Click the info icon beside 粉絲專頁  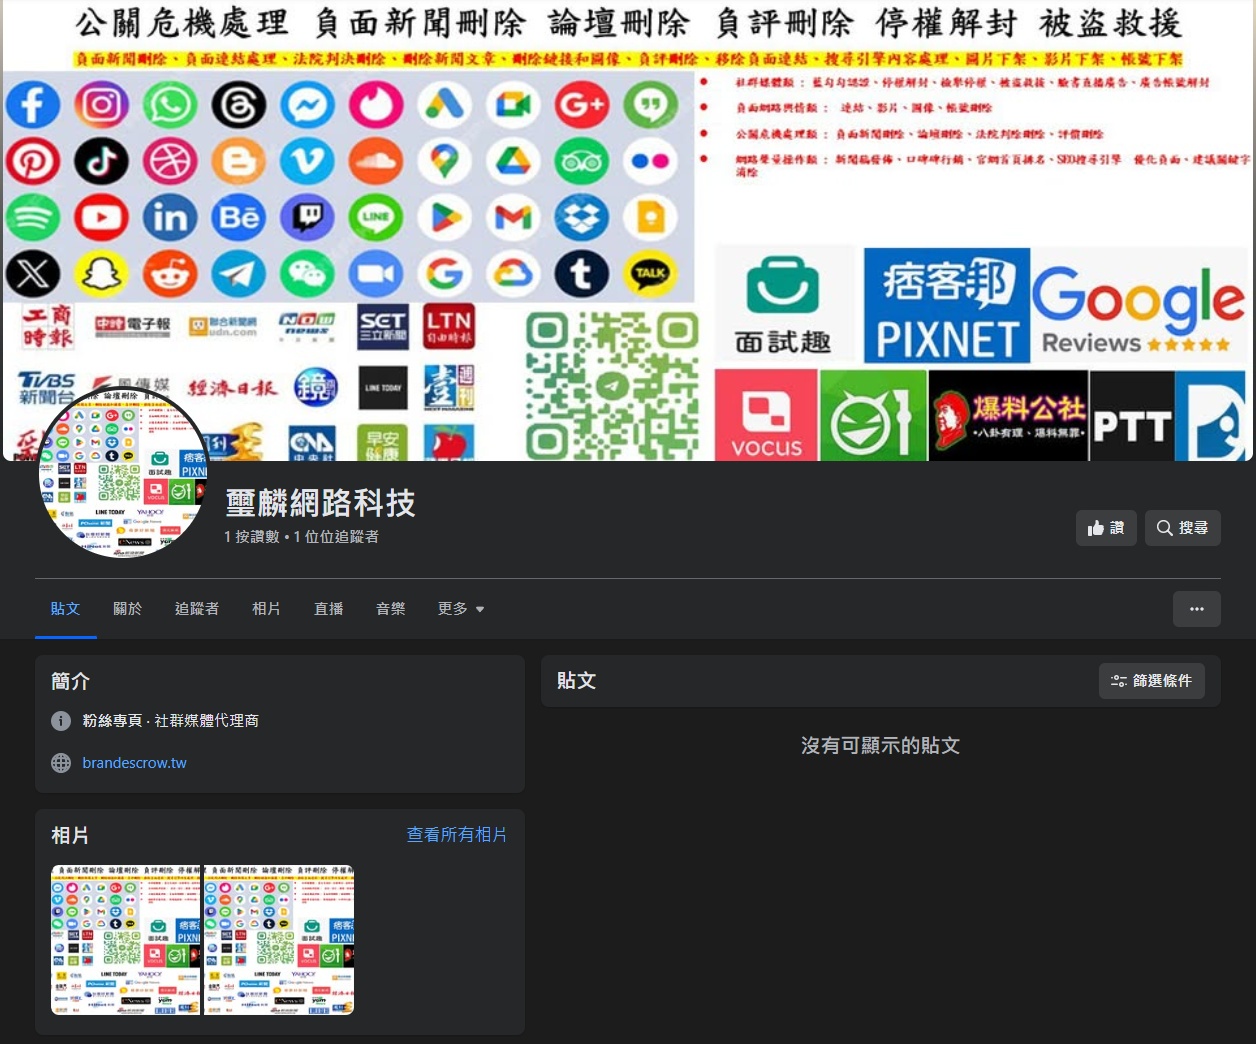pos(61,721)
